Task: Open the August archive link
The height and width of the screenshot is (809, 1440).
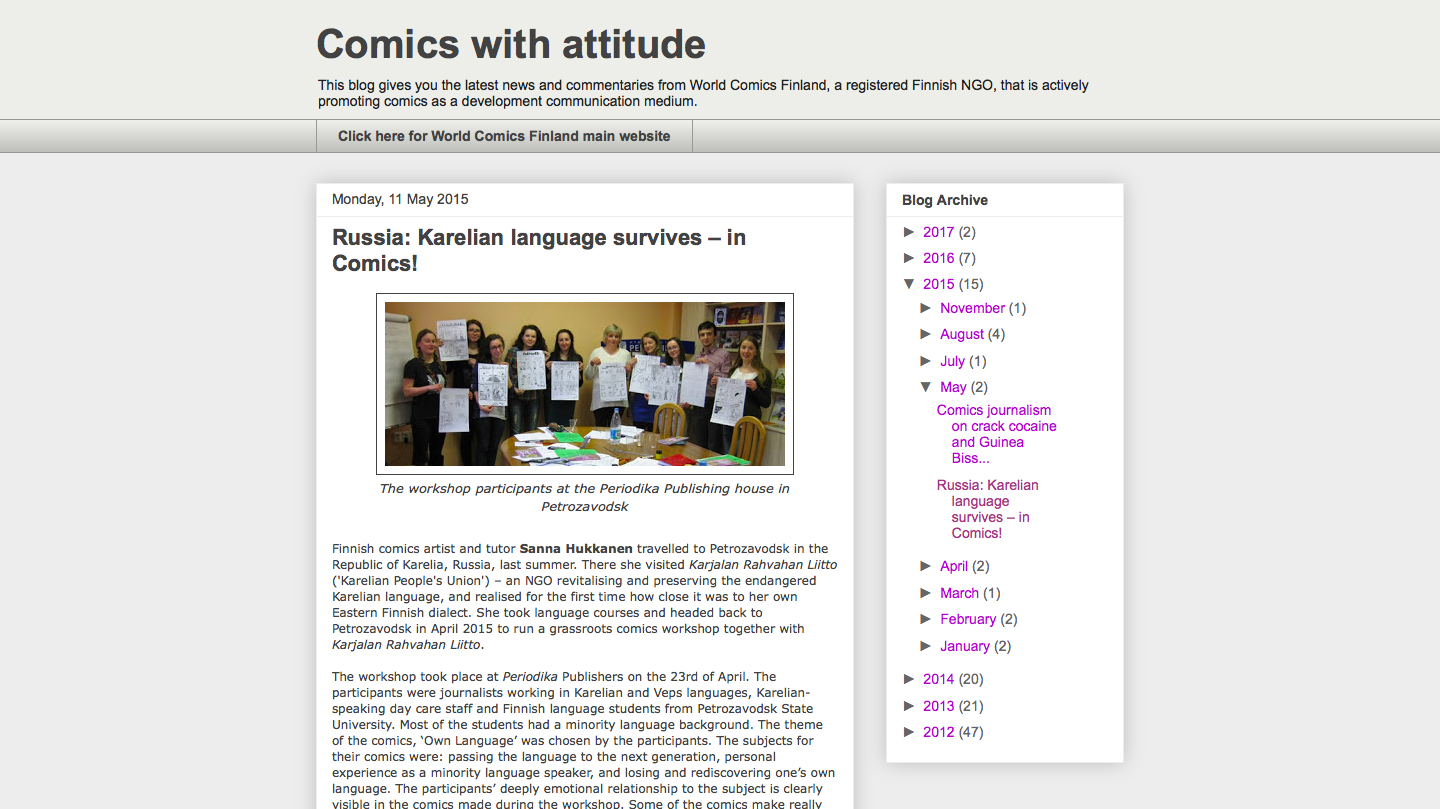Action: tap(962, 334)
